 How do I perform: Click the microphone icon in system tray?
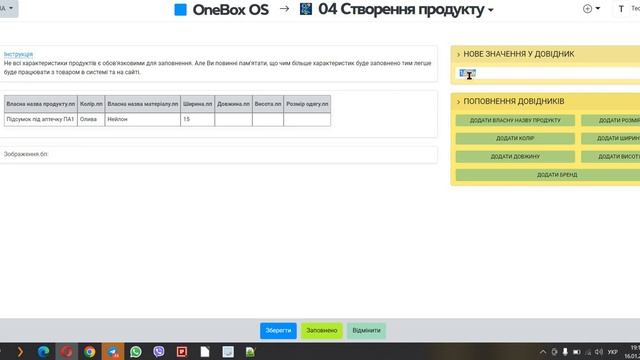click(565, 352)
